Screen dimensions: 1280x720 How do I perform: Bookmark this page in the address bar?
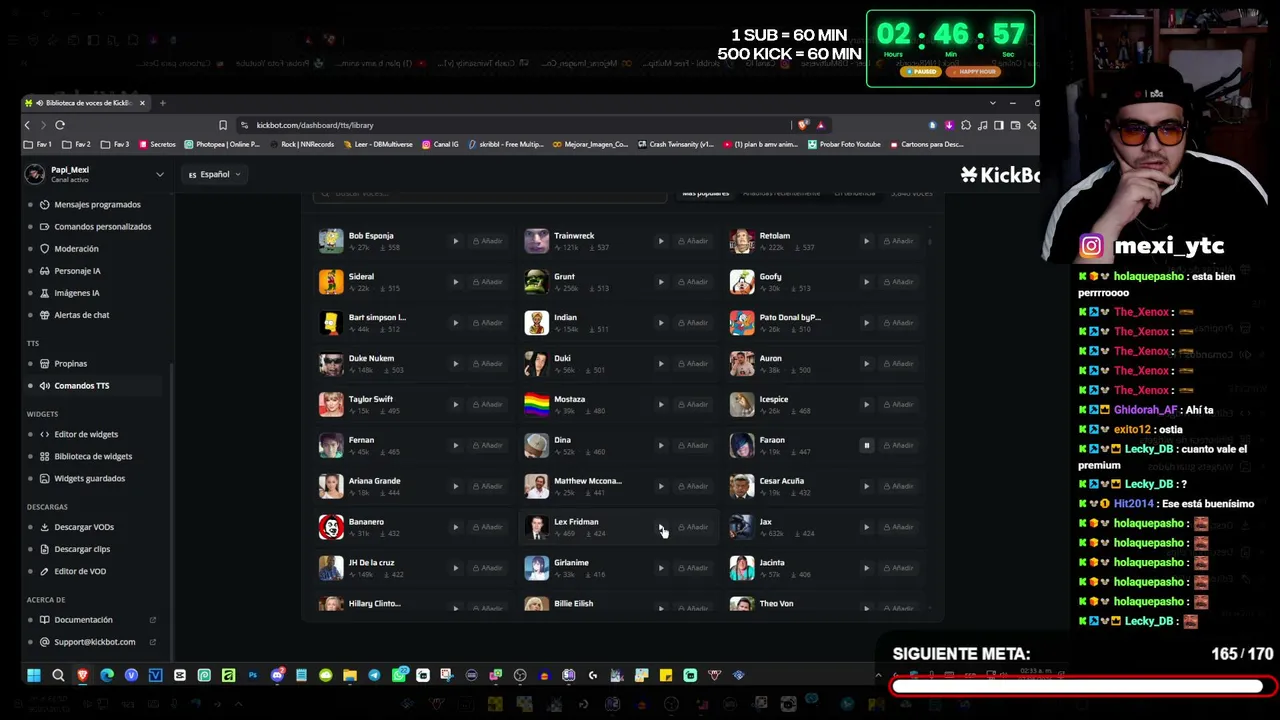222,125
